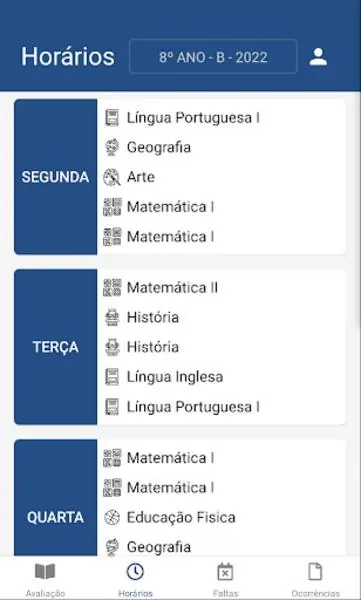Tap the Língua Inglesa book icon
Screen dimensions: 361x600
click(112, 377)
